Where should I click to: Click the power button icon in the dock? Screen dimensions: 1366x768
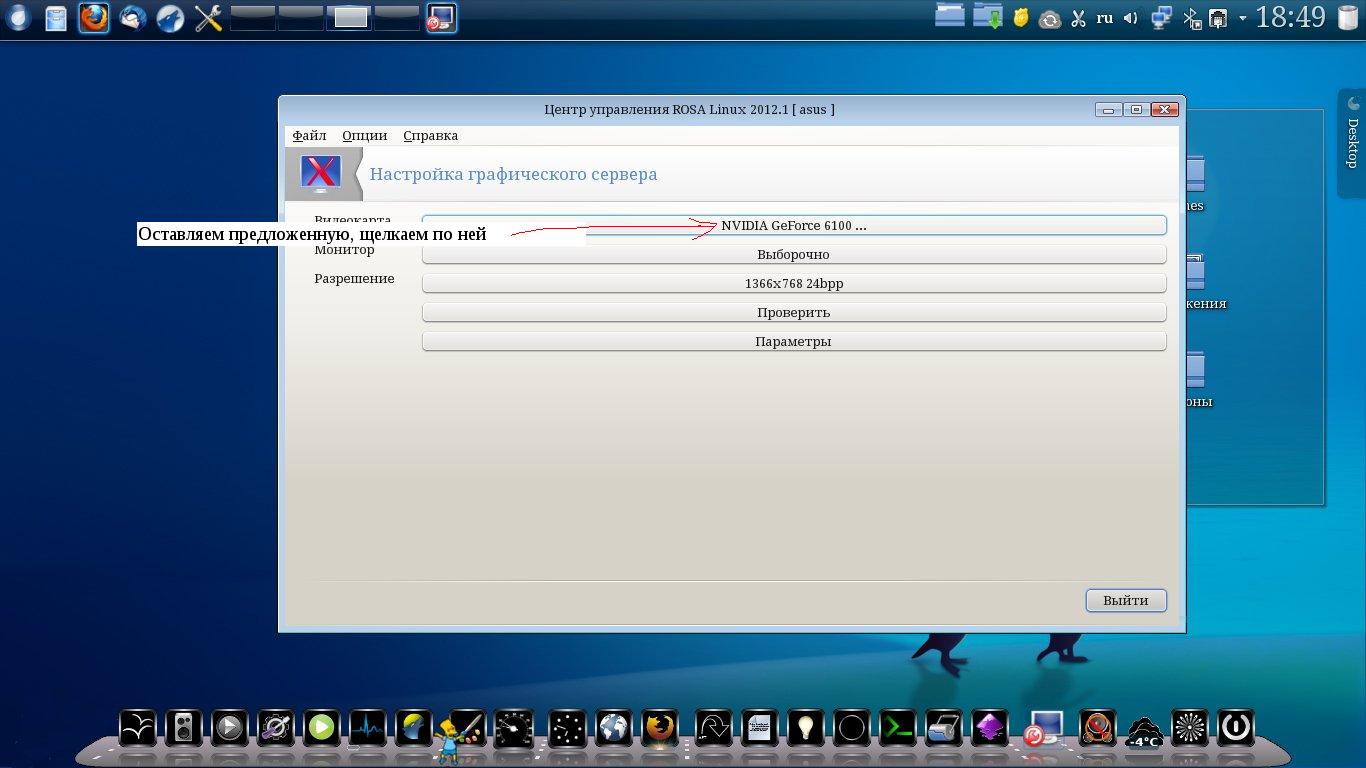click(x=1236, y=727)
